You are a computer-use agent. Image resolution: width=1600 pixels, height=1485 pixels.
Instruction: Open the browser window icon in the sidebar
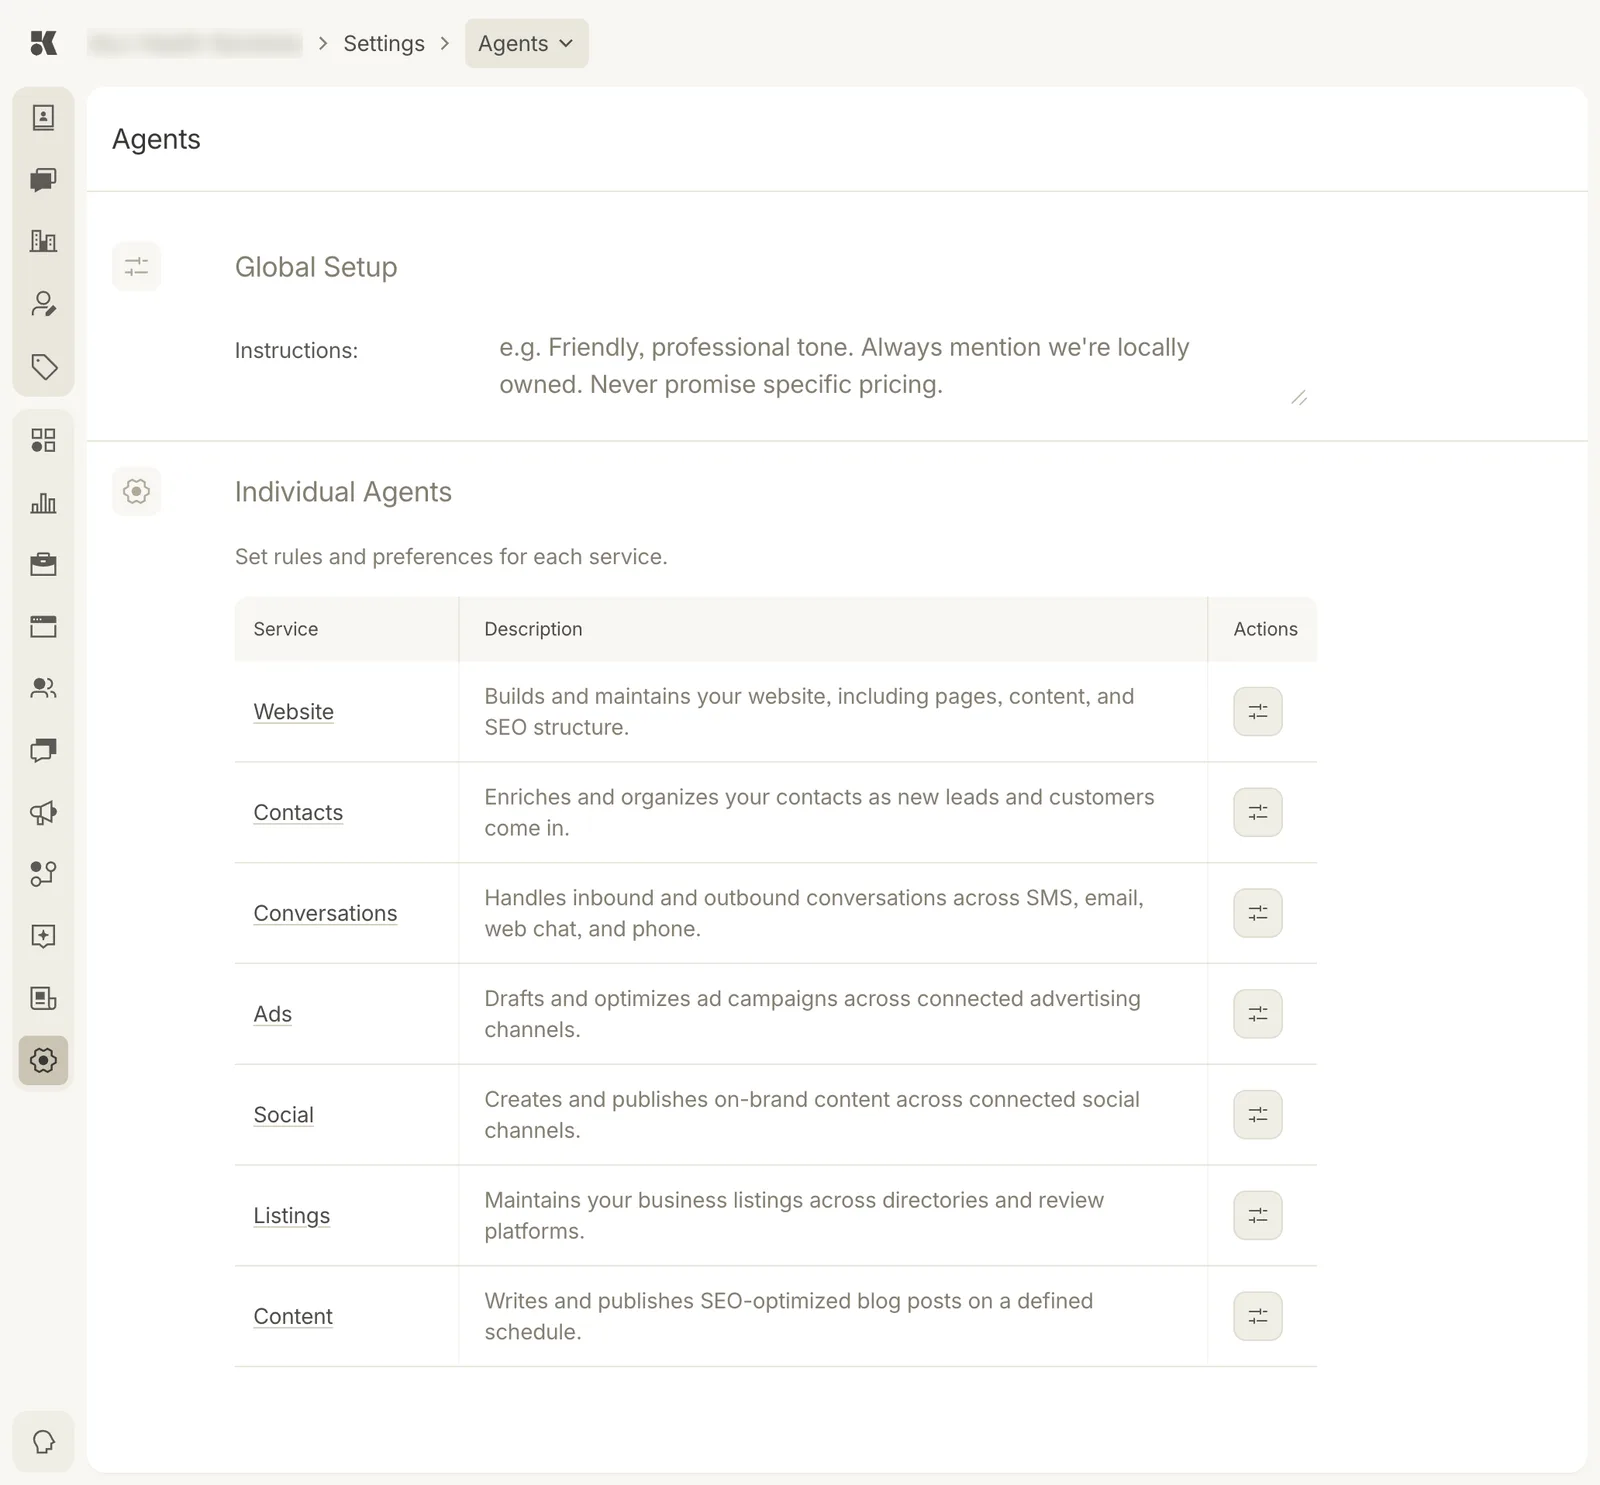pos(43,627)
